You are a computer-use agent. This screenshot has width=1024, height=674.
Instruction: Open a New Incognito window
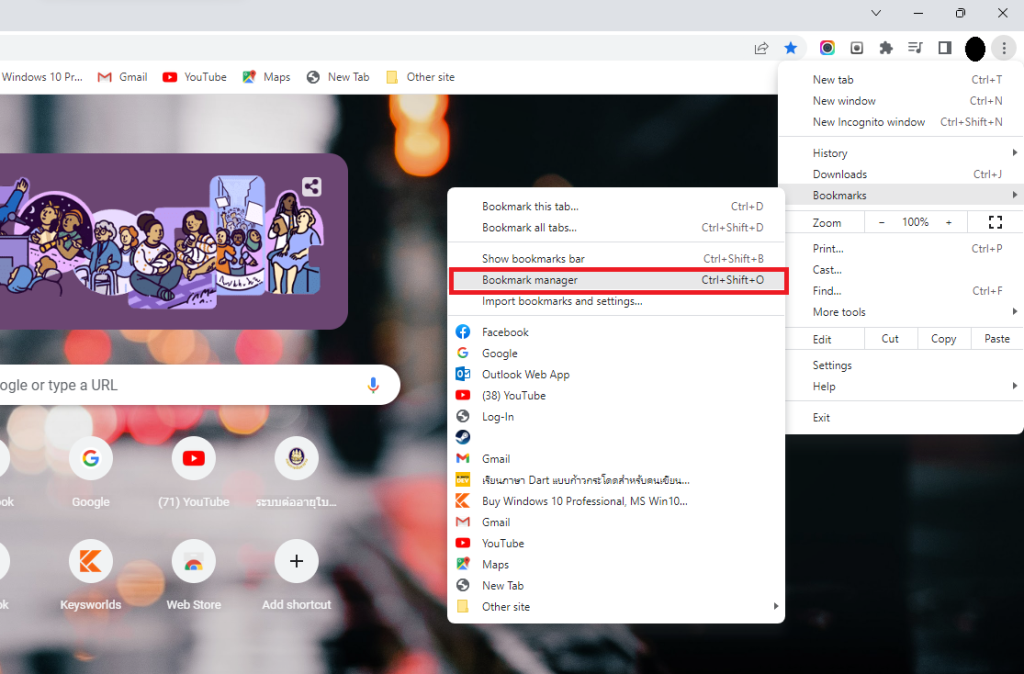(868, 121)
